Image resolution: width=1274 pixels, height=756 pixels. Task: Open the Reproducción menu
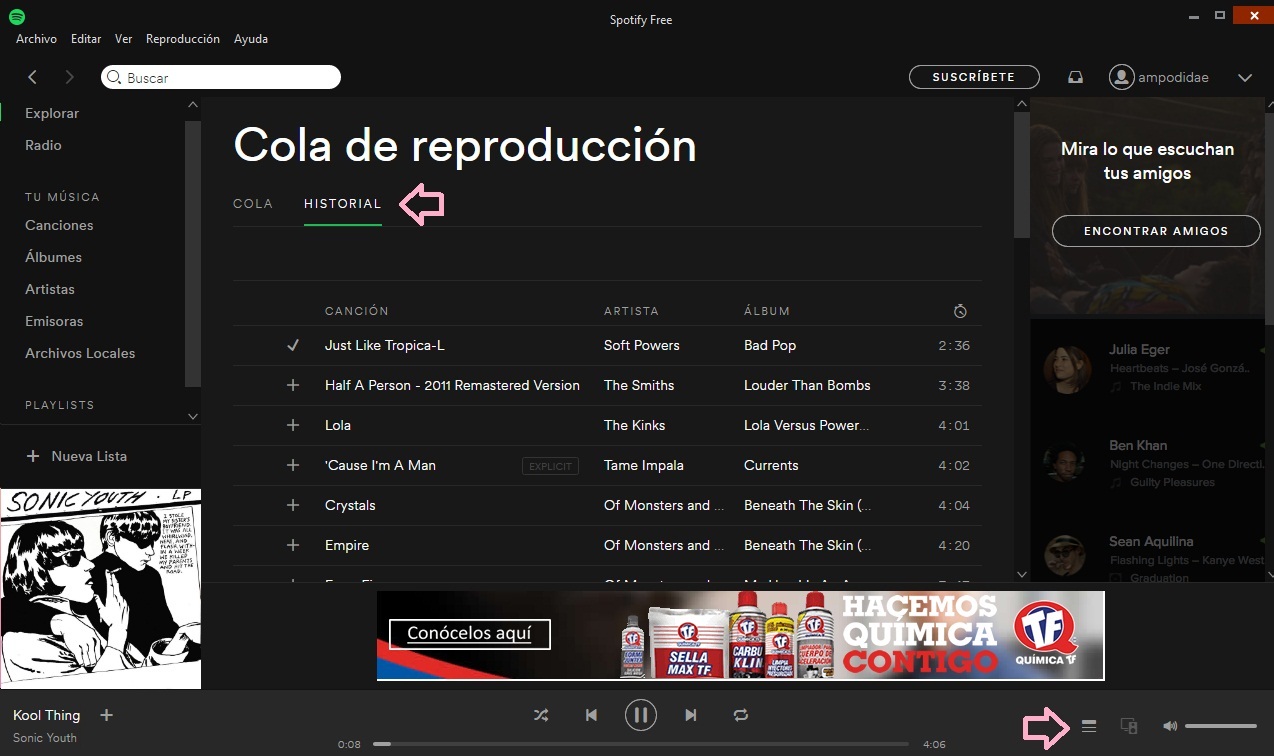pyautogui.click(x=183, y=39)
